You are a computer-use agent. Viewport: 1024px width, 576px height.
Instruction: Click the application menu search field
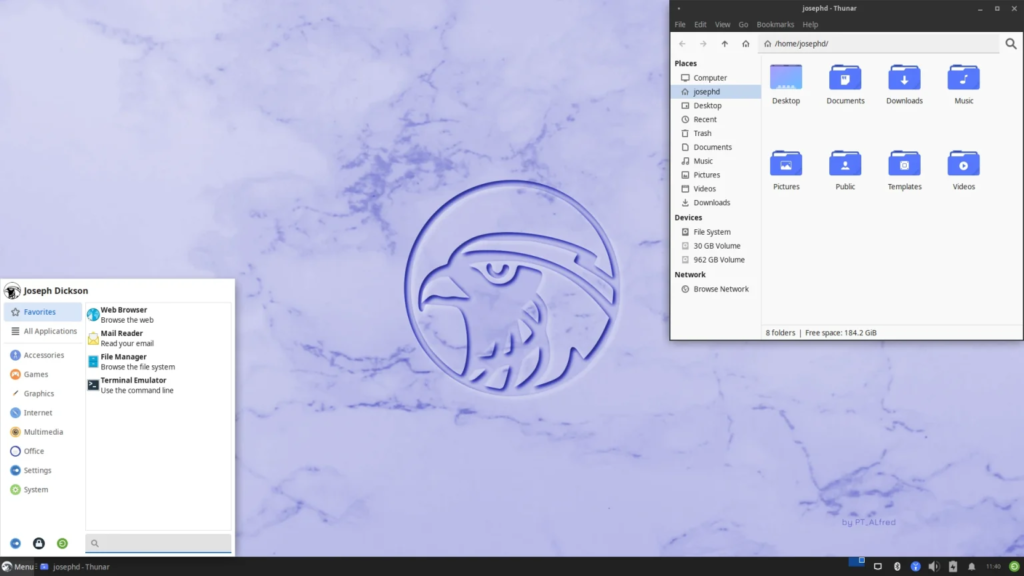(x=158, y=543)
